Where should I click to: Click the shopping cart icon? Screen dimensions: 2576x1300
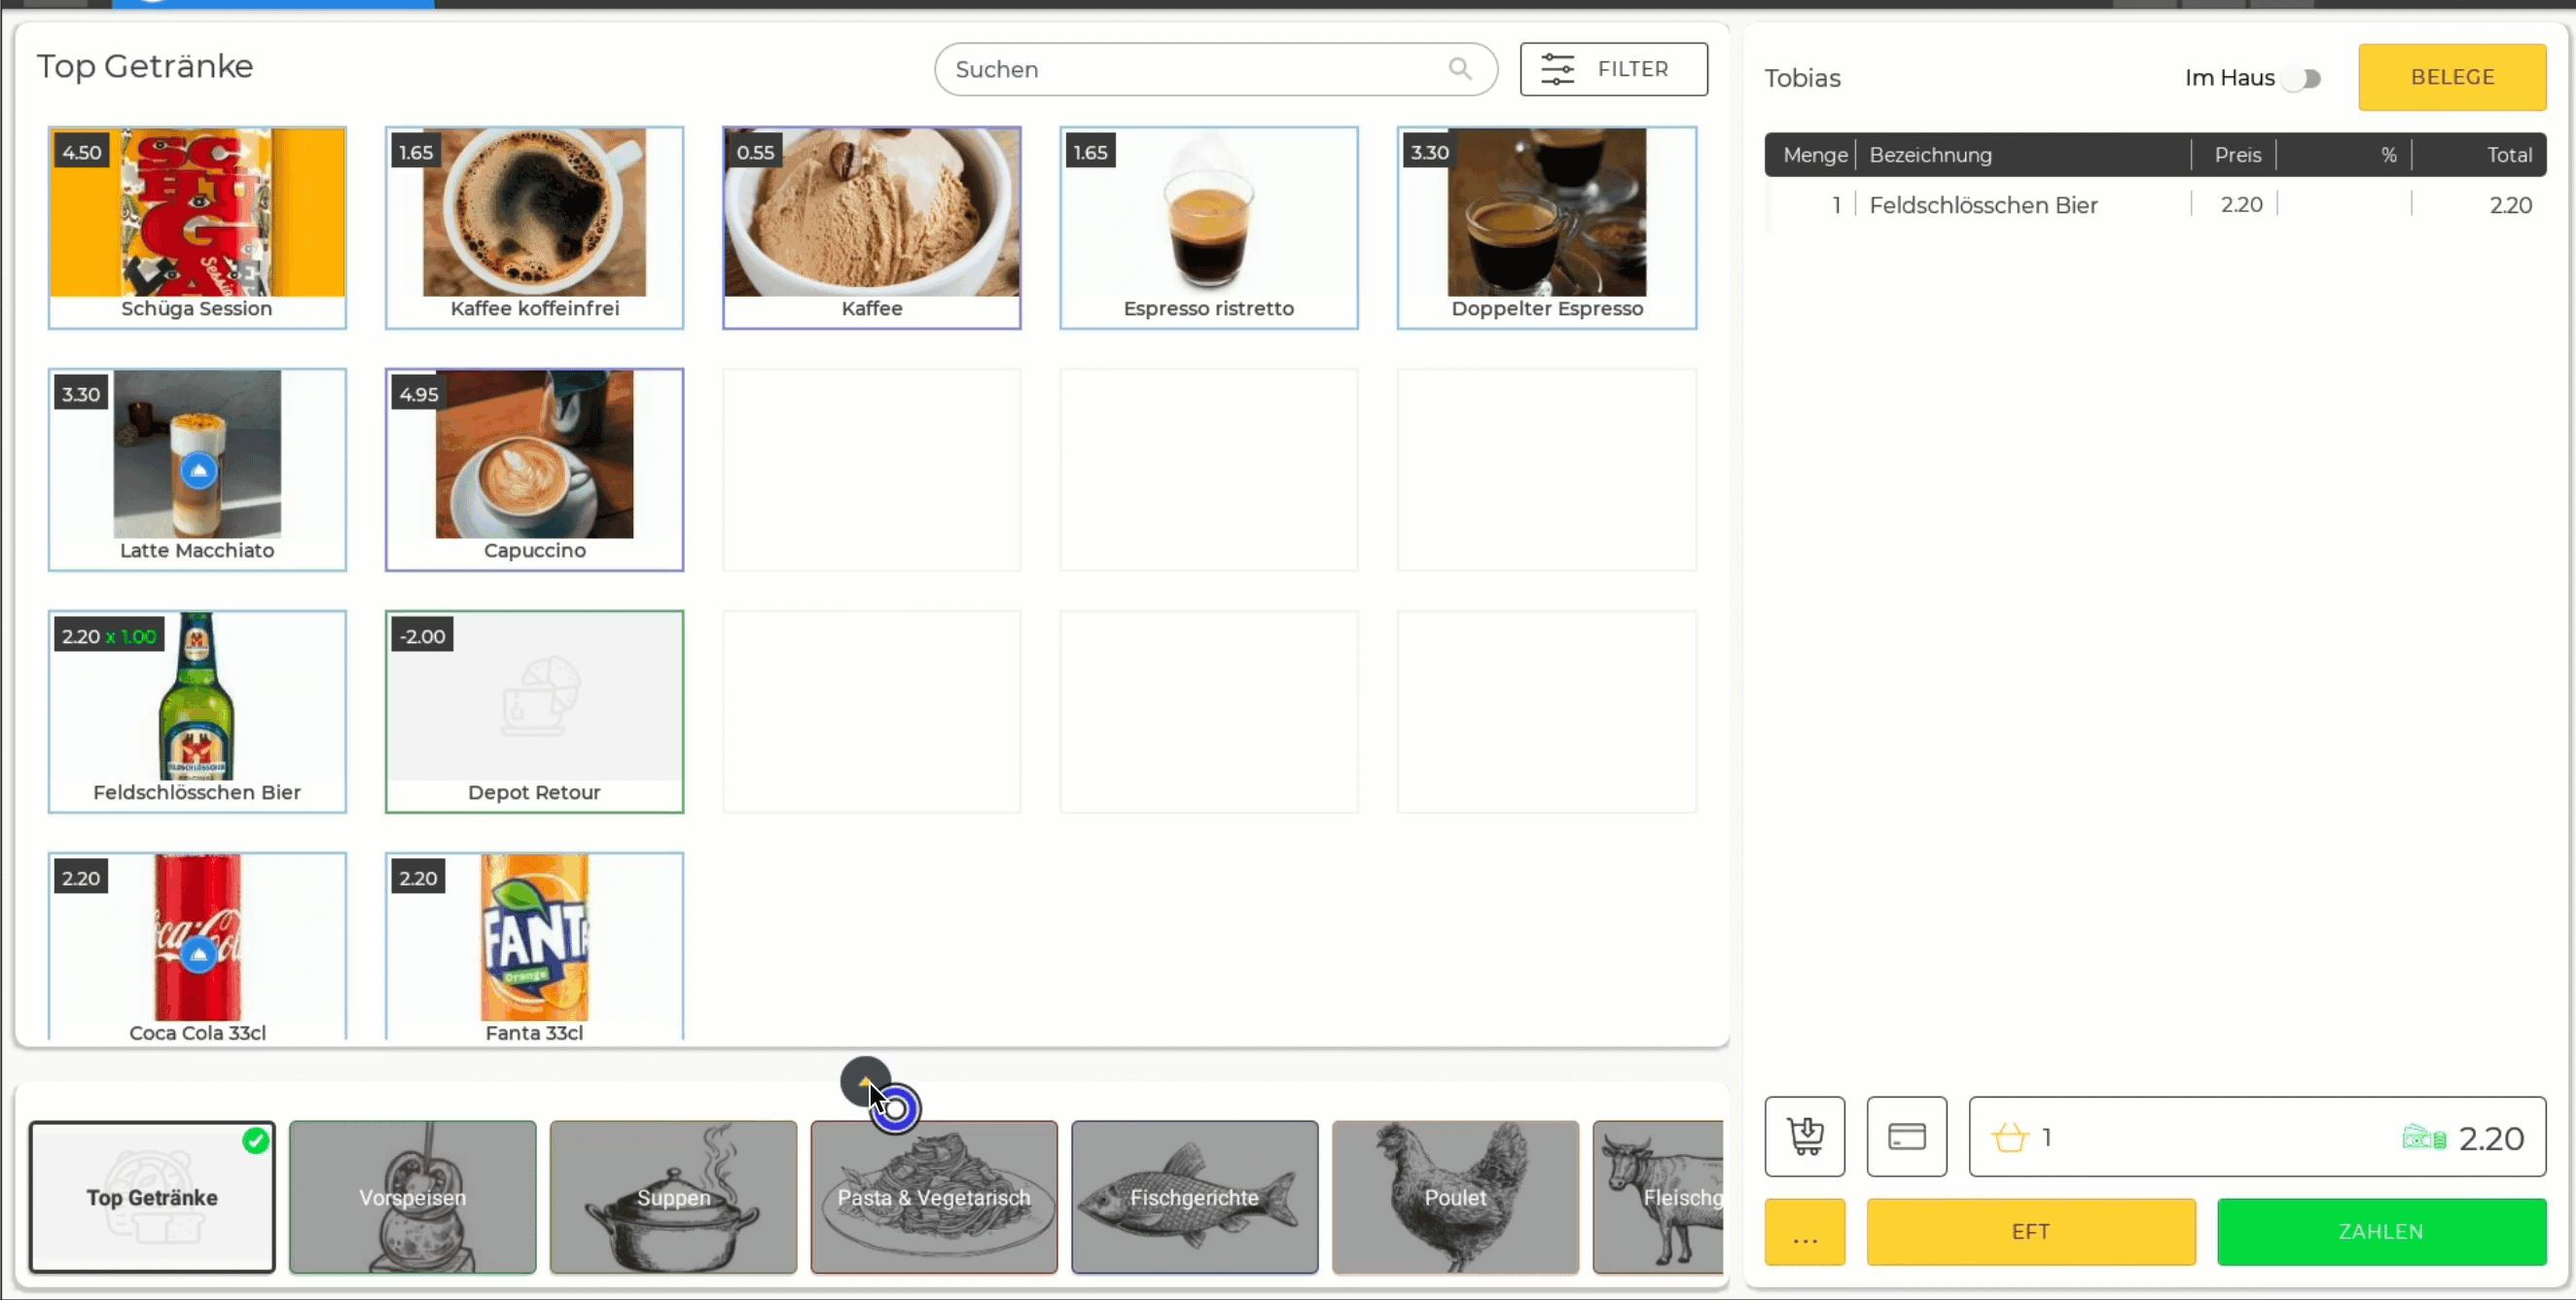(1804, 1136)
